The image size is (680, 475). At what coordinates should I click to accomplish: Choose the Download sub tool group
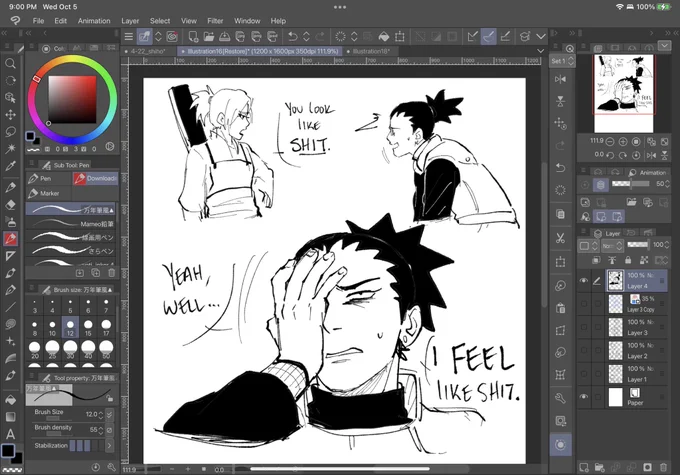[95, 178]
